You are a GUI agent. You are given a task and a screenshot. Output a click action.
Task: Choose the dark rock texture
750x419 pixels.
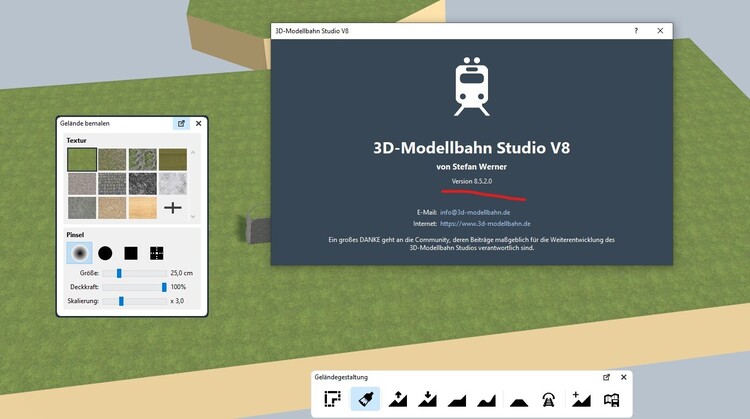[x=143, y=184]
